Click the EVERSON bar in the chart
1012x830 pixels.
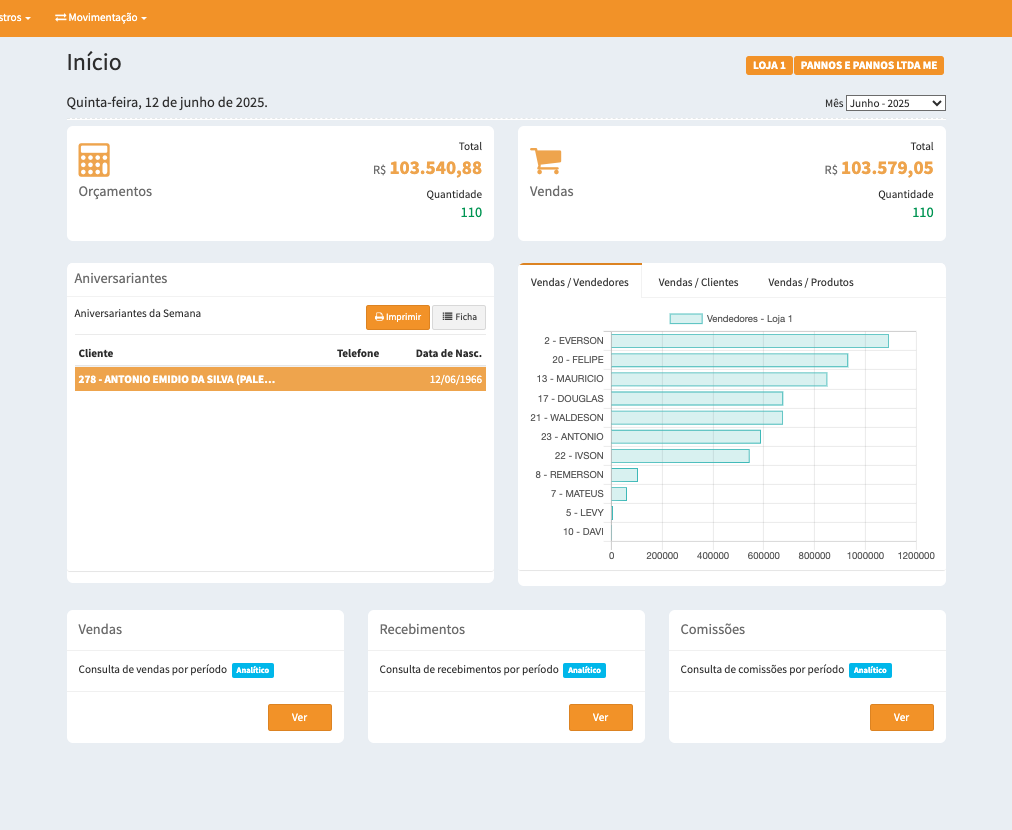coord(749,341)
